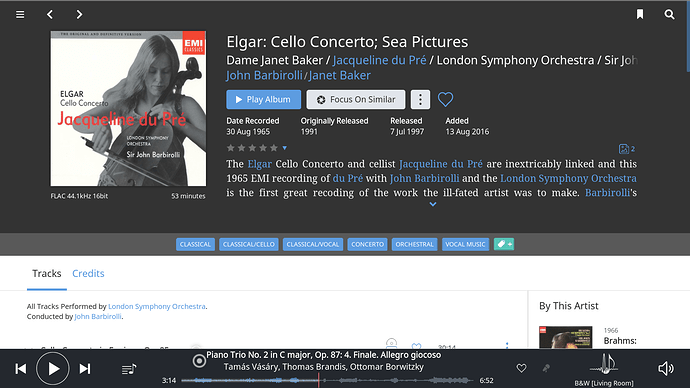The width and height of the screenshot is (690, 388).
Task: Open the hamburger navigation menu
Action: (20, 15)
